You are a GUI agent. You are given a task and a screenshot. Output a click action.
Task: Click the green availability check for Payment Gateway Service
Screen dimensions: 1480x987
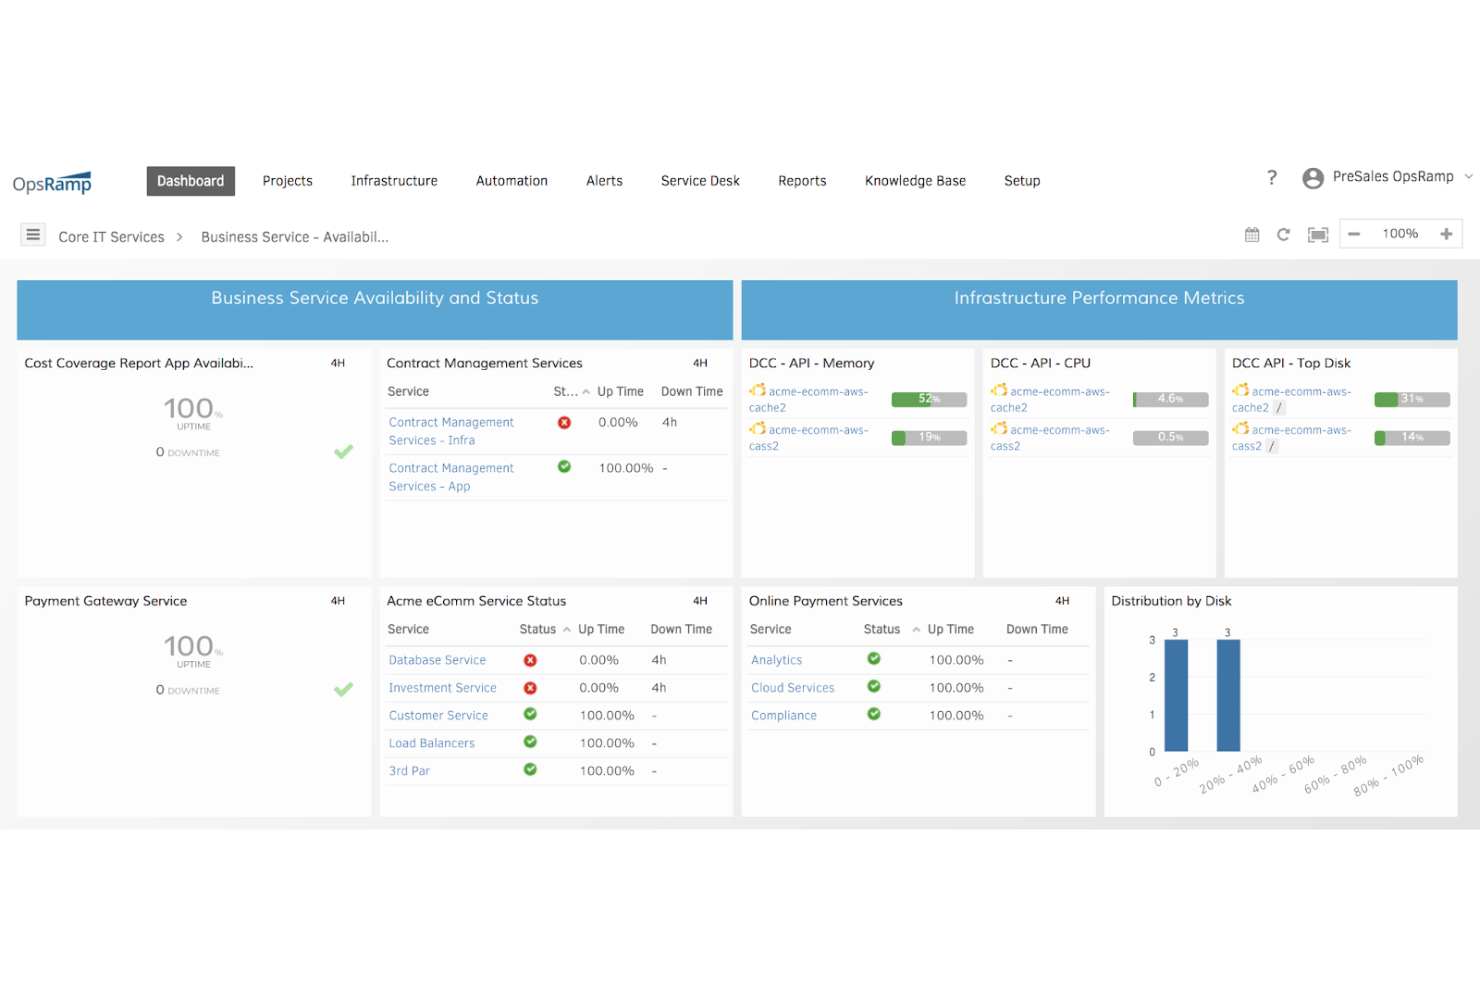343,689
